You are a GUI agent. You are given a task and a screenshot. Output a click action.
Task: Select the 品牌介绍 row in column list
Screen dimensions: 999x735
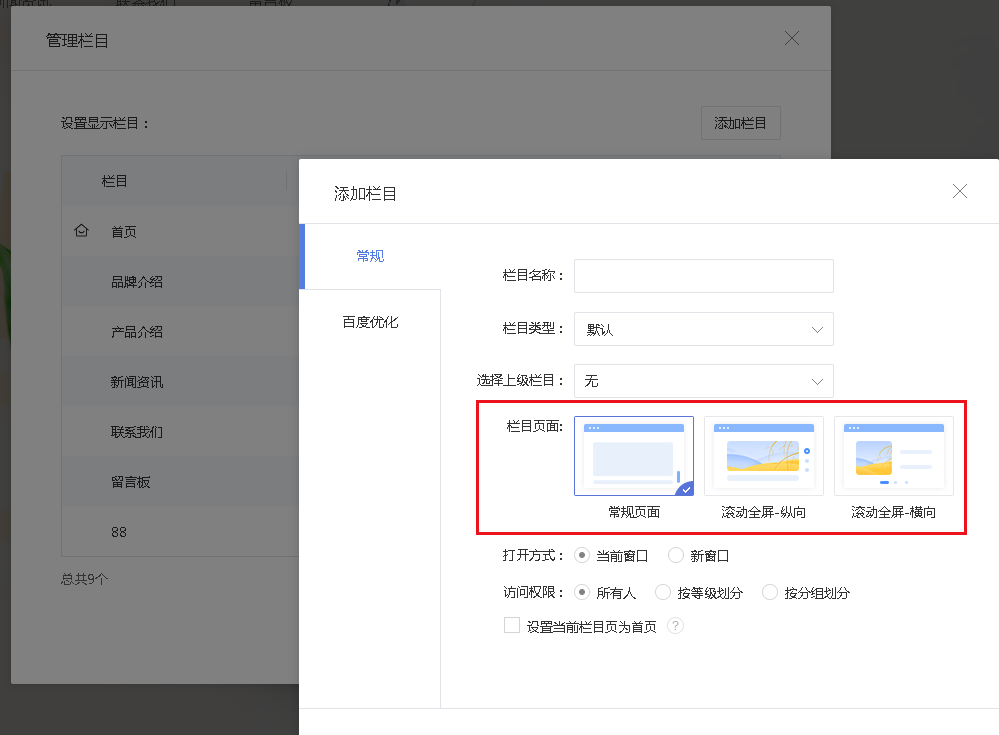(180, 282)
